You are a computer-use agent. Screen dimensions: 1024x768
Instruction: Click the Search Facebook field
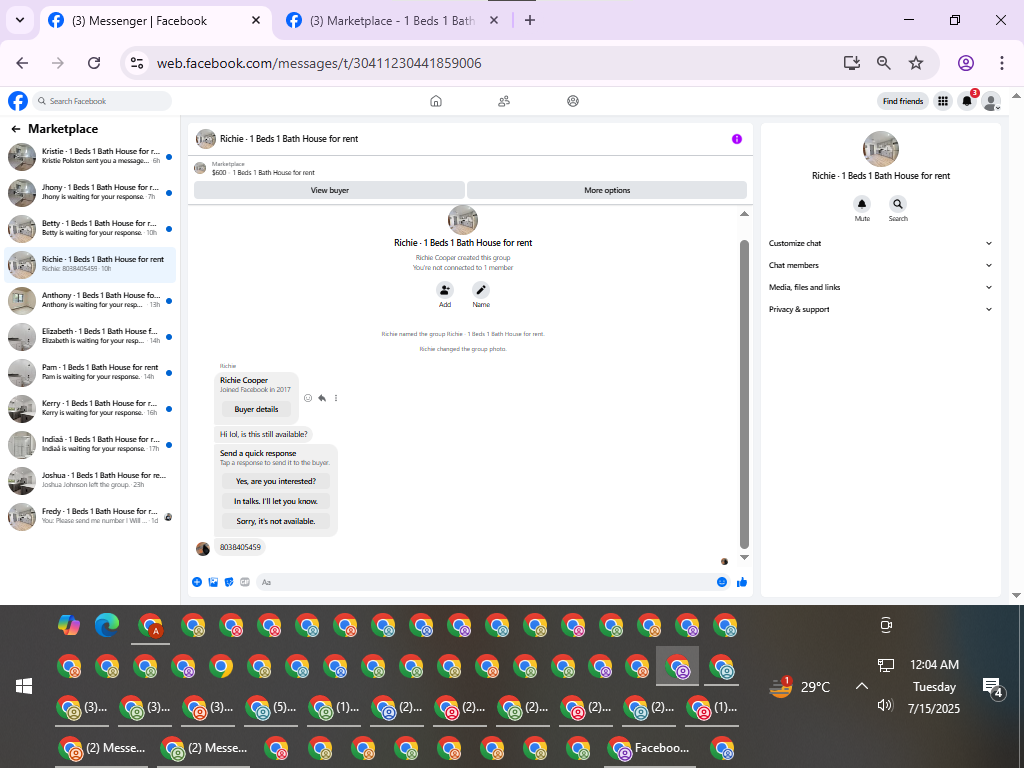[x=103, y=101]
